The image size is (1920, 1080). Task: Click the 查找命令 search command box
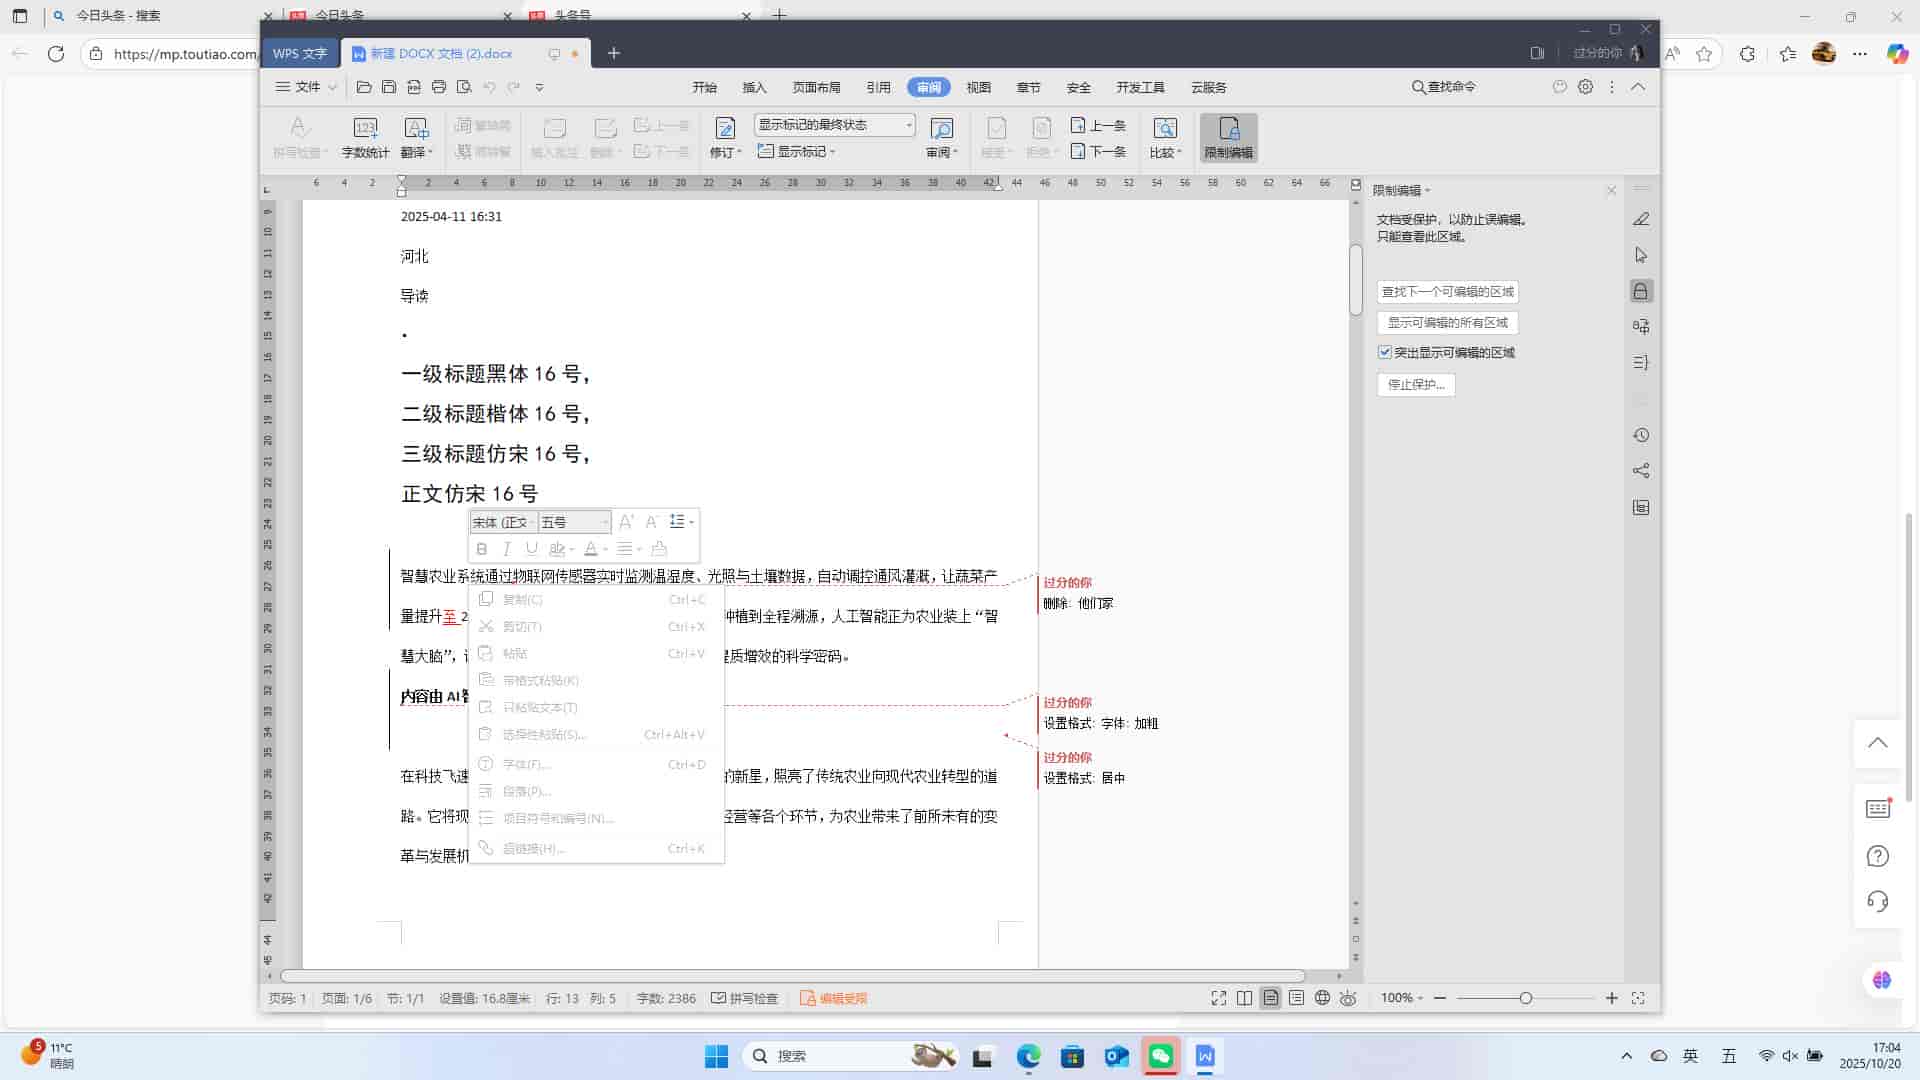[1443, 87]
